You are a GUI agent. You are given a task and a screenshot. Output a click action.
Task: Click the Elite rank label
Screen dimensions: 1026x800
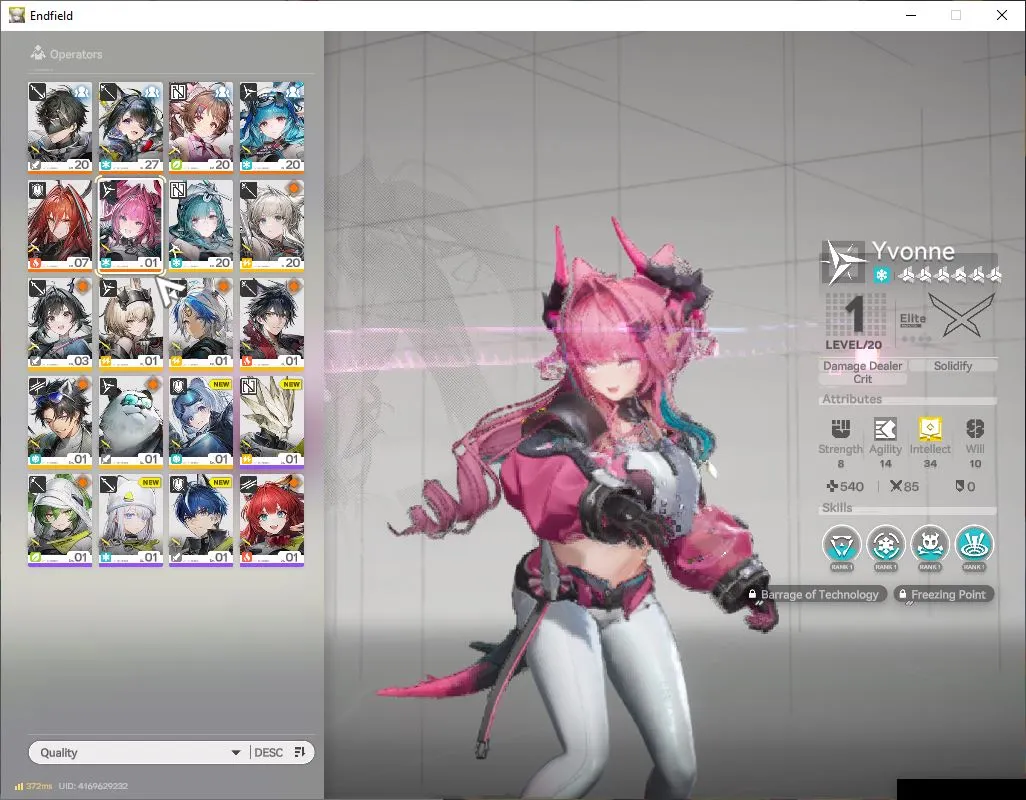point(912,319)
